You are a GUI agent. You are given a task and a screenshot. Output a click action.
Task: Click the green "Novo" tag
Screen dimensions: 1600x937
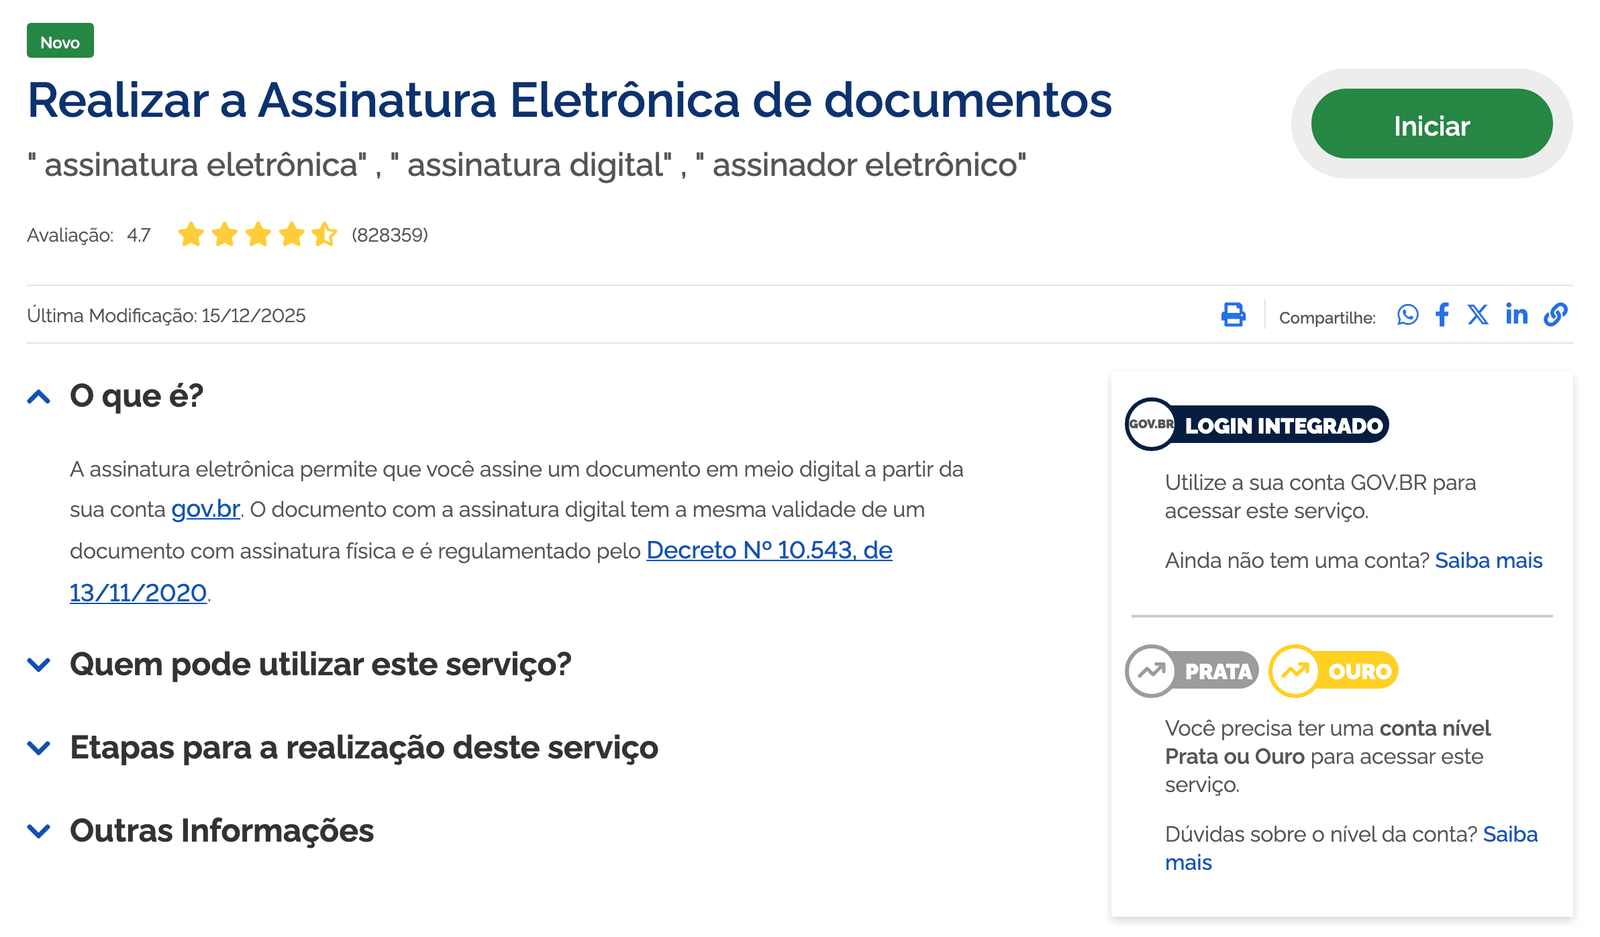pos(60,41)
